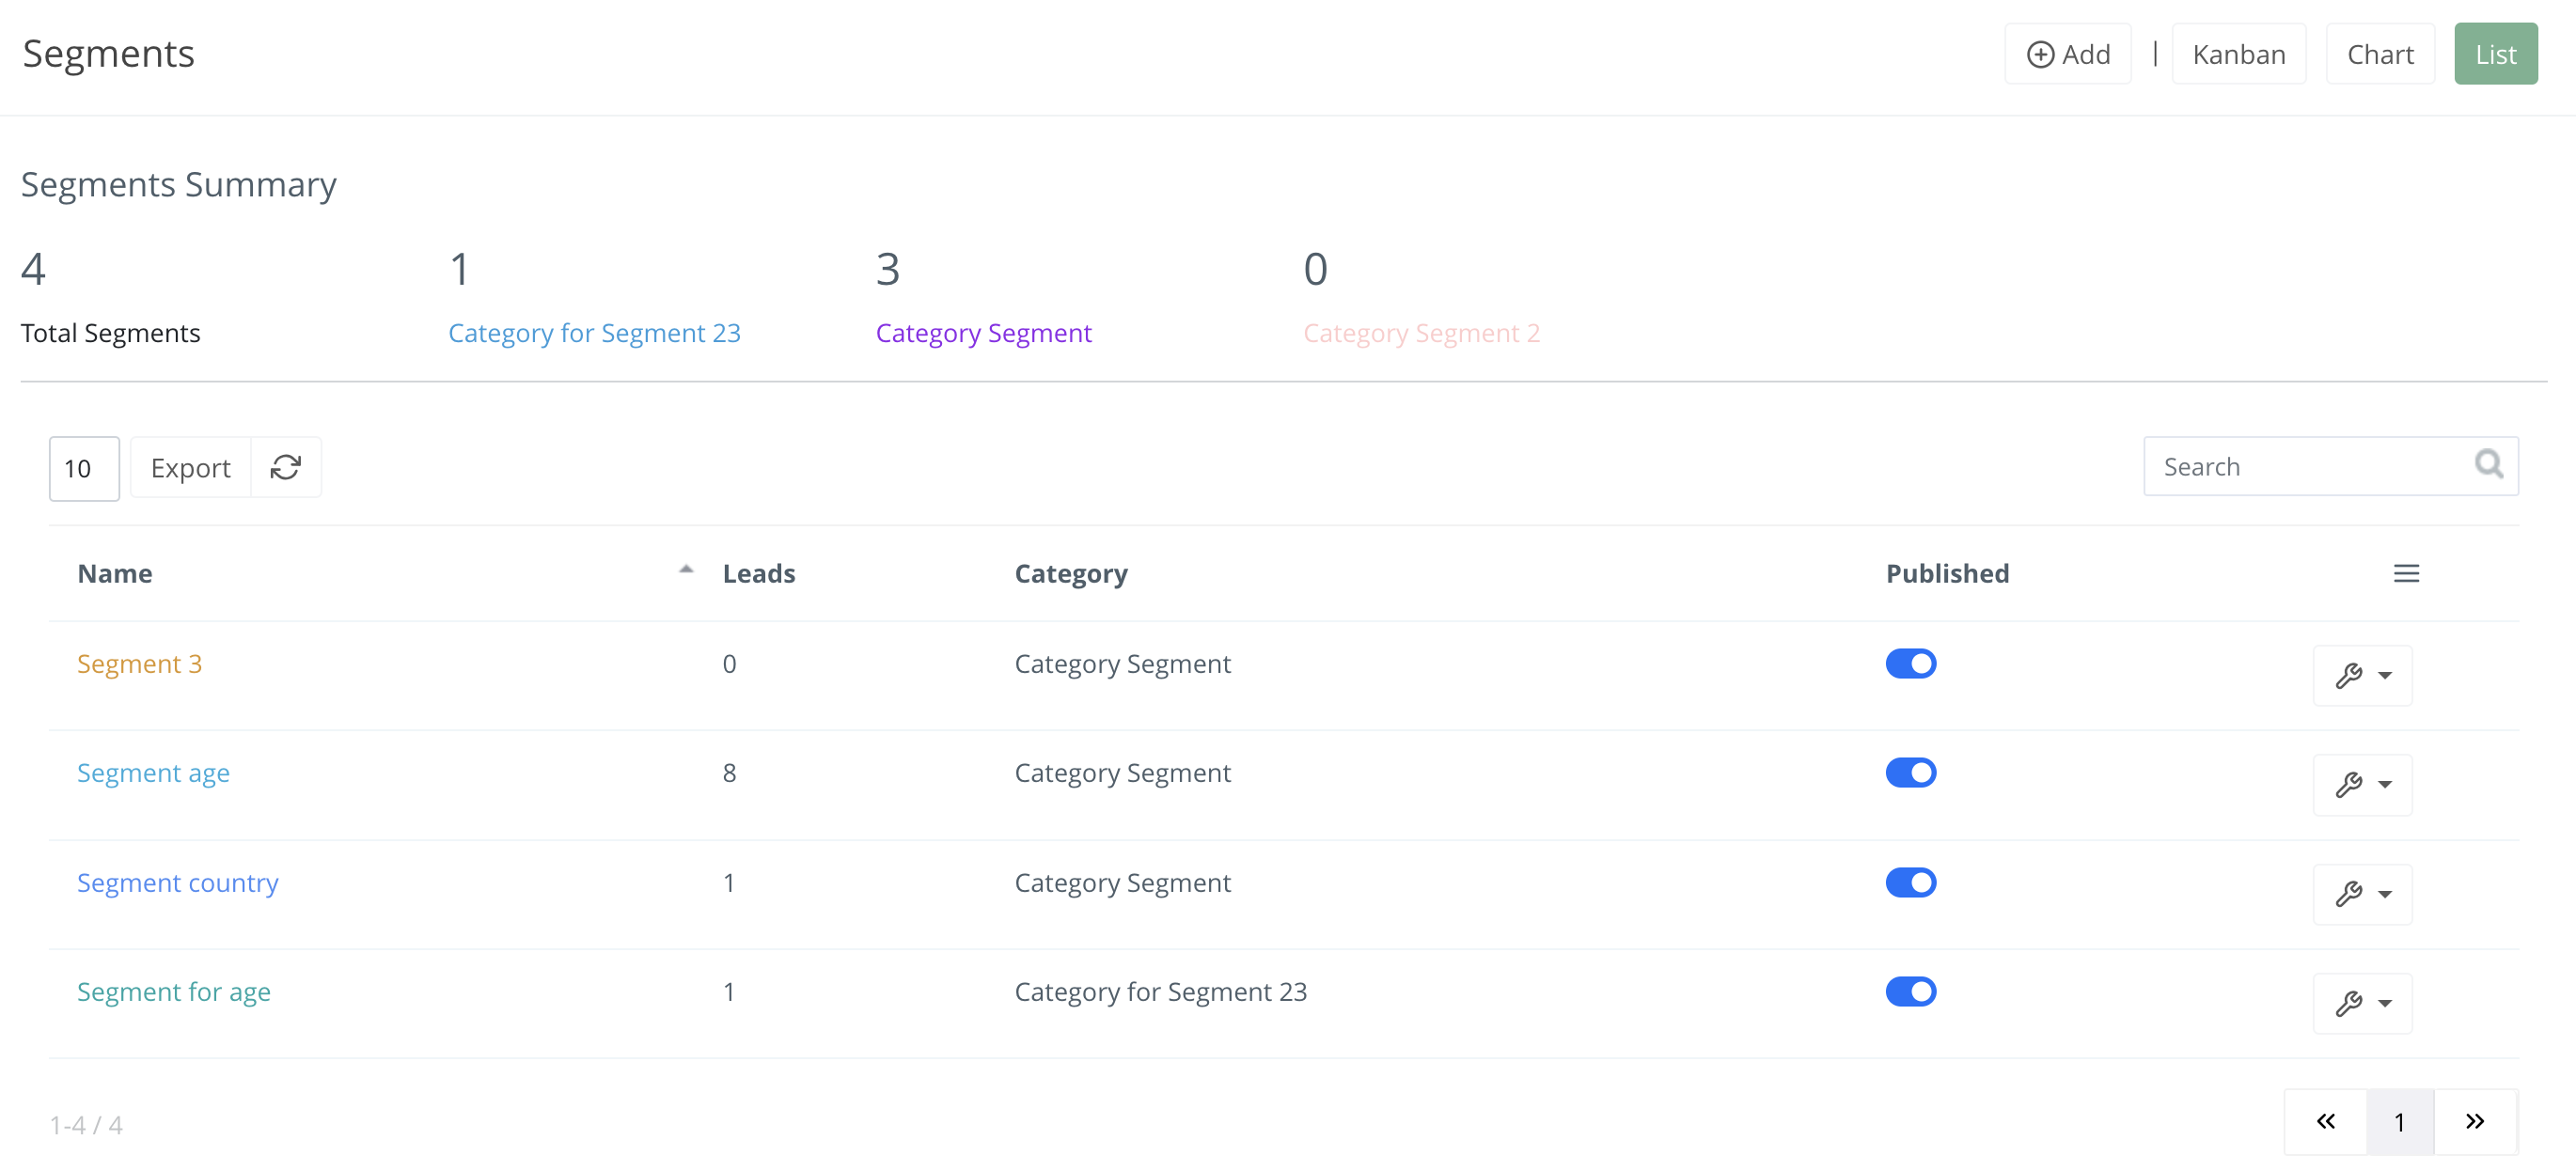Screen dimensions: 2576x1171
Task: Switch to the Chart view
Action: (x=2380, y=54)
